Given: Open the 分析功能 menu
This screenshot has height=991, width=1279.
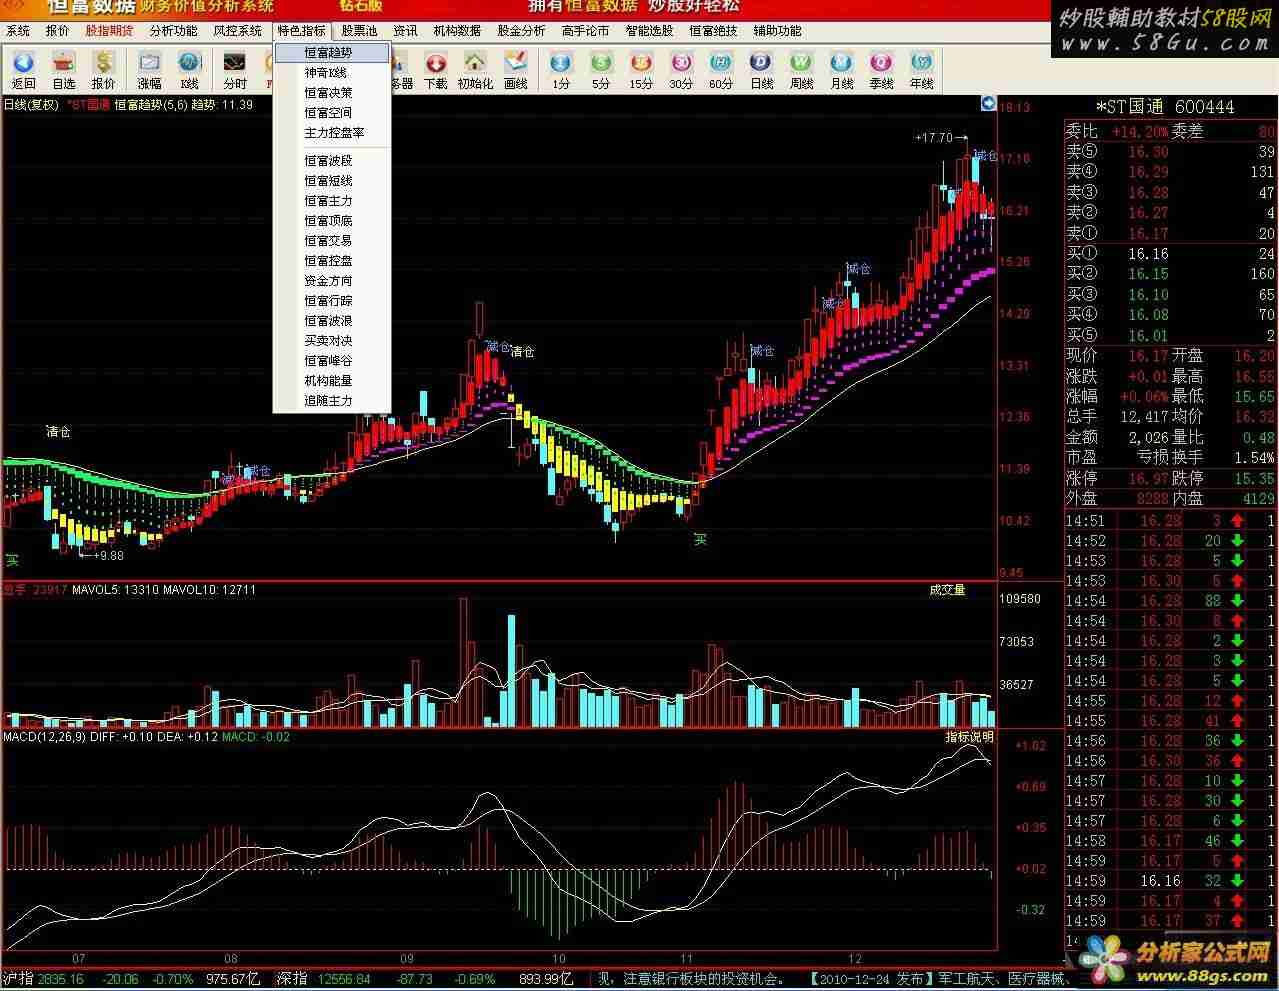Looking at the screenshot, I should [173, 31].
